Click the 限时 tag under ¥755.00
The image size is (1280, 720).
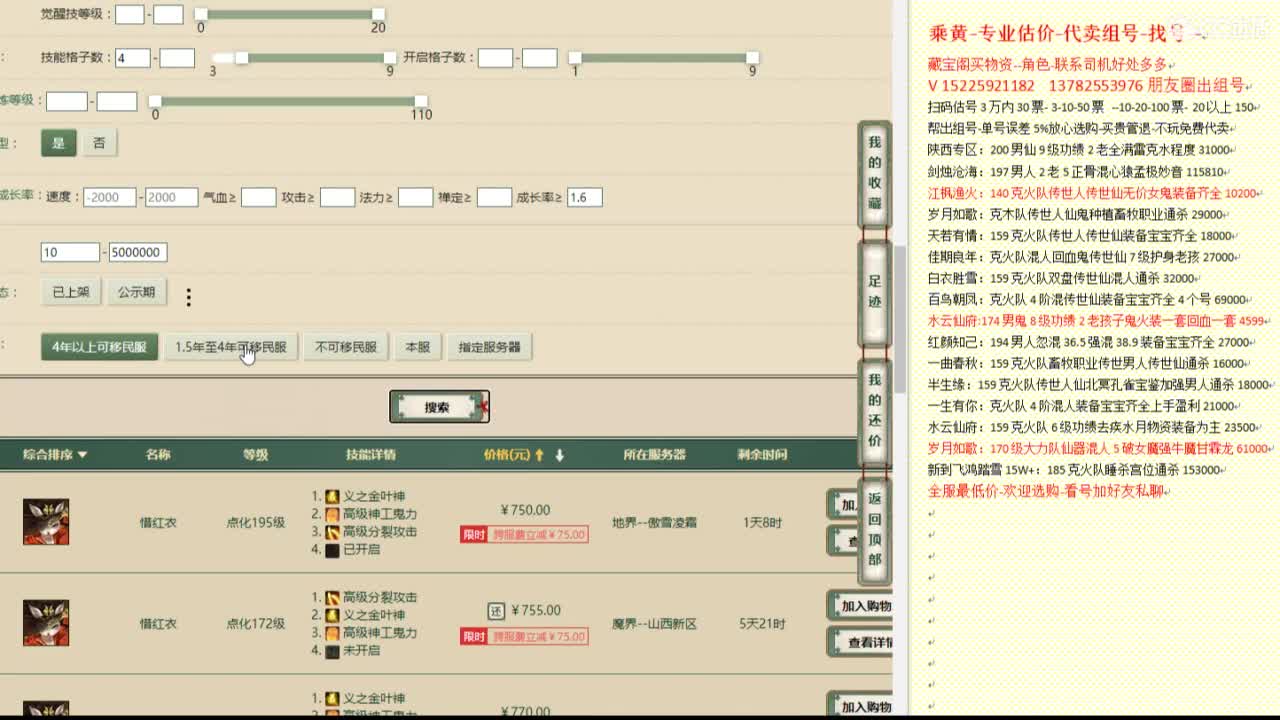473,636
